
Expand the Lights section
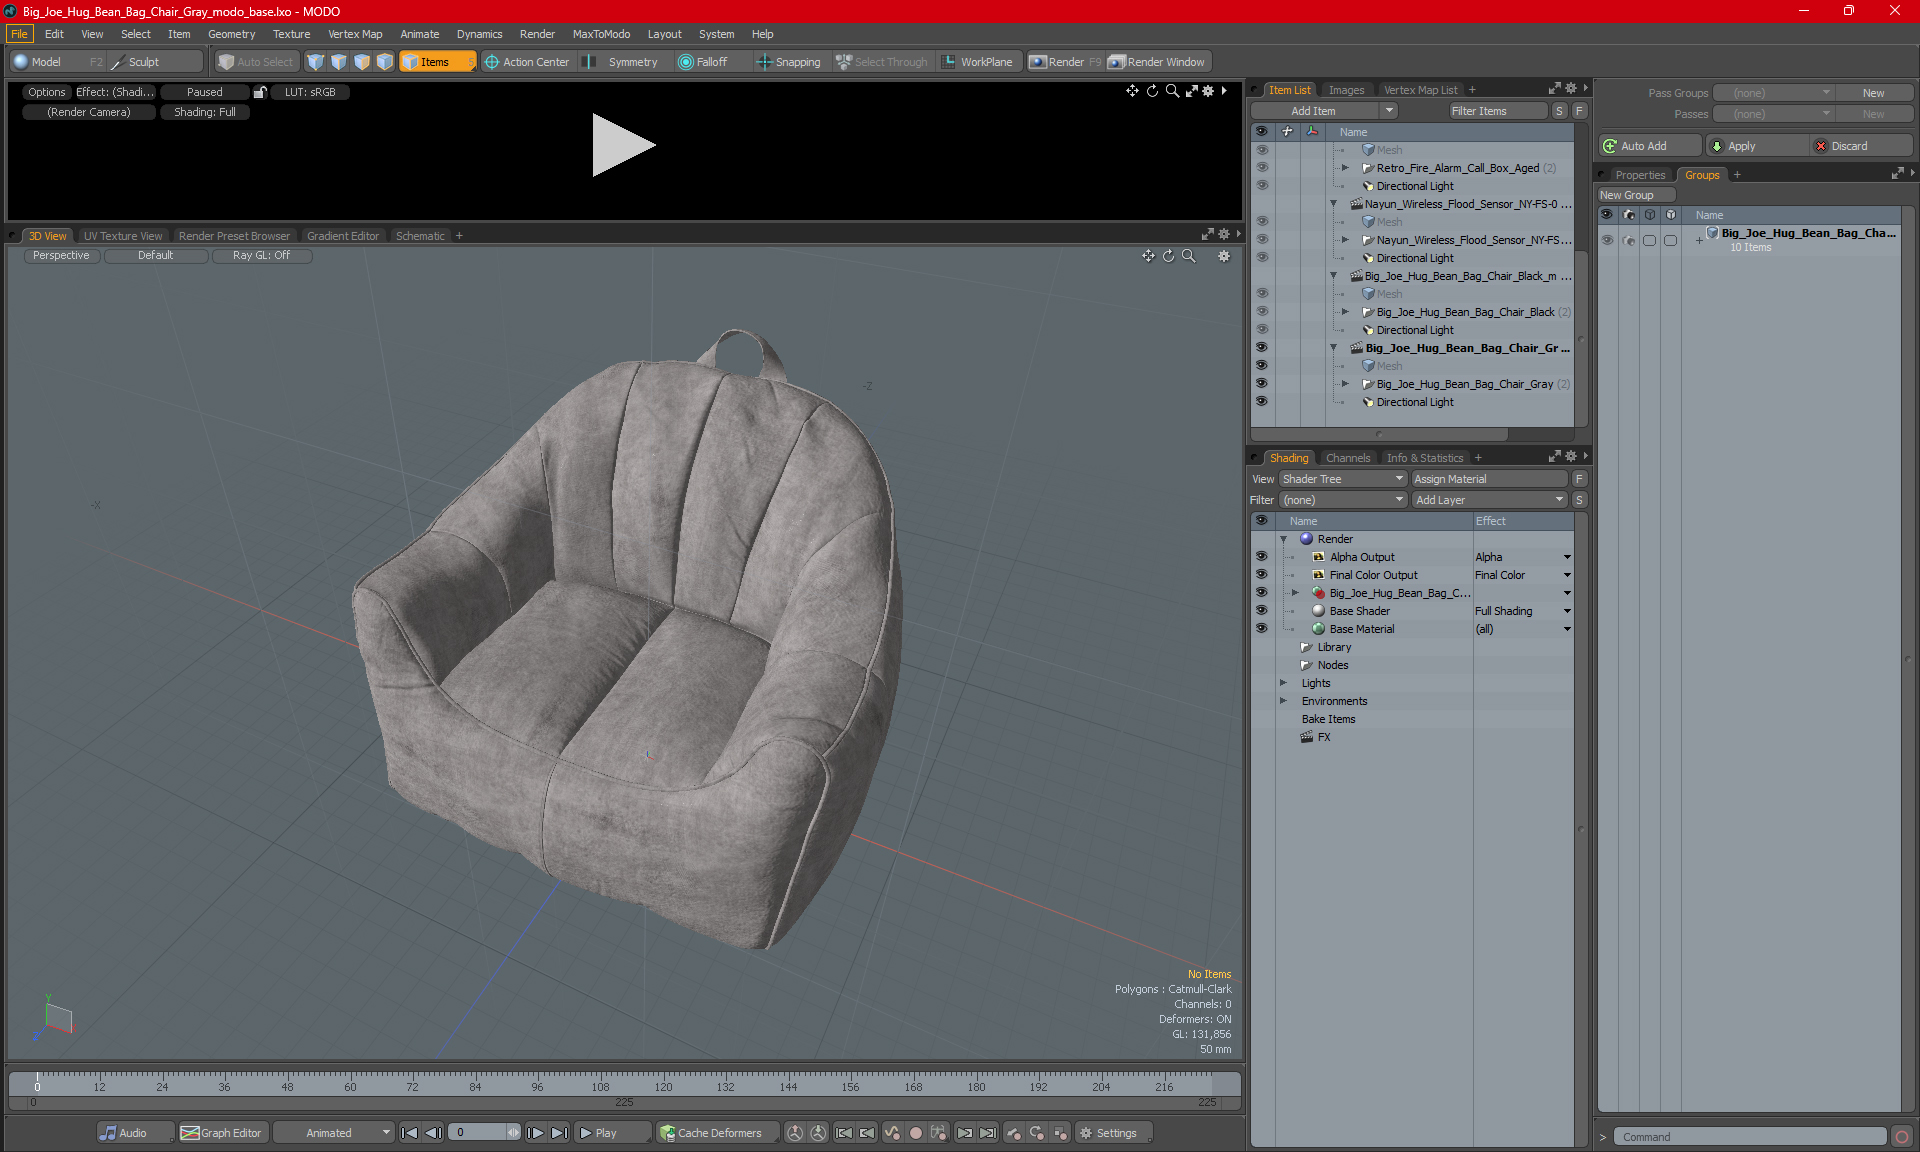tap(1283, 683)
